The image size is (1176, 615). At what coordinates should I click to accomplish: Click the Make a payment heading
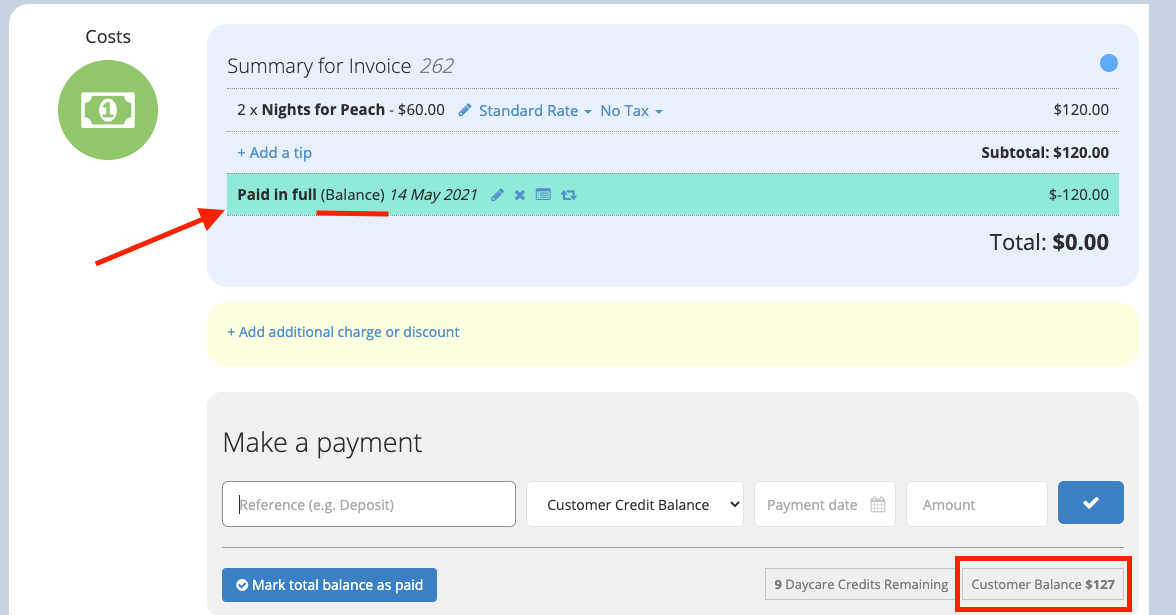coord(322,442)
